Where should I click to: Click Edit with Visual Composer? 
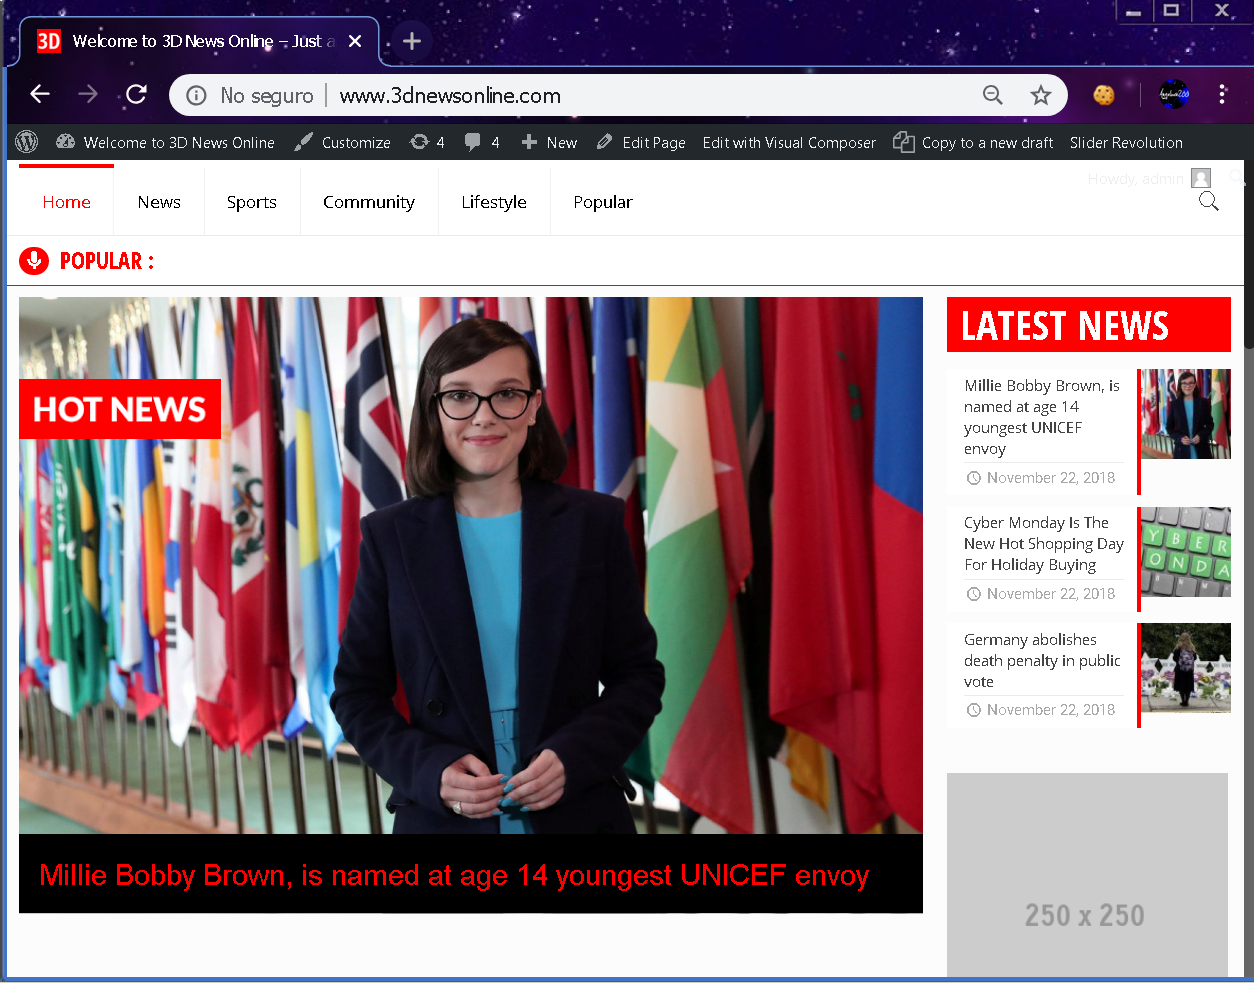pyautogui.click(x=789, y=143)
